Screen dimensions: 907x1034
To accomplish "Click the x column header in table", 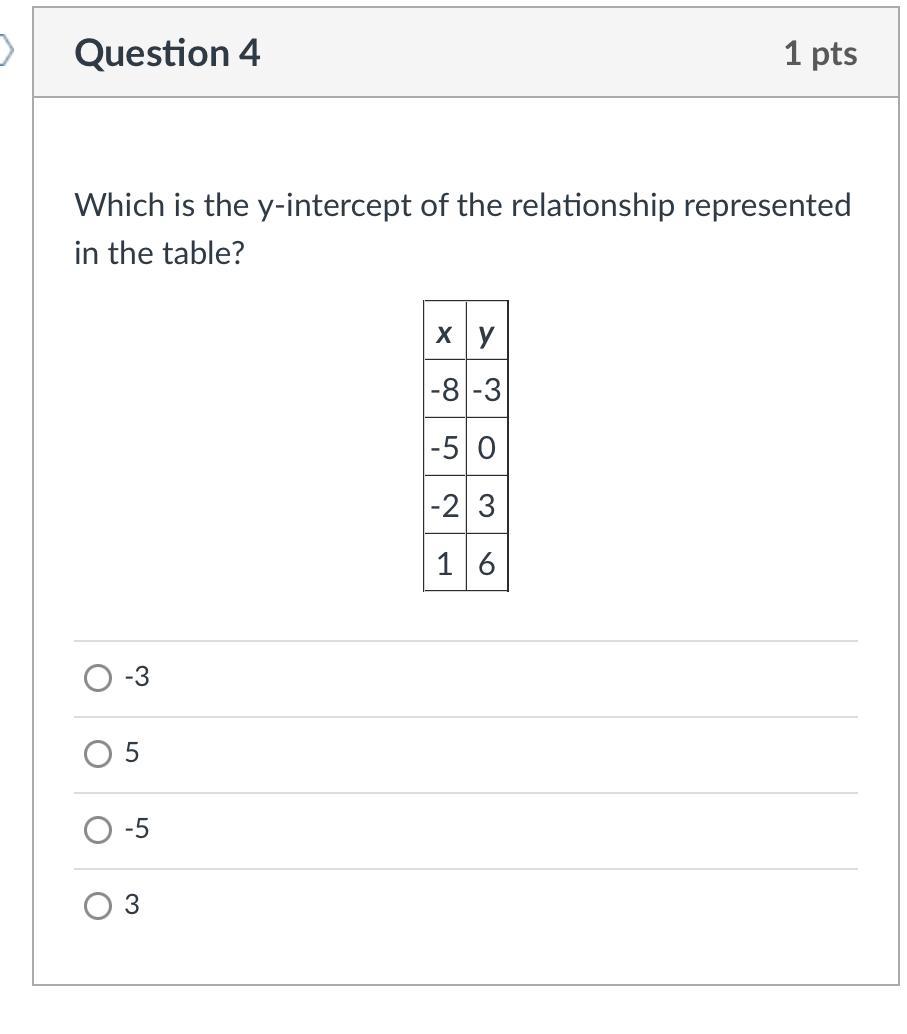I will coord(444,334).
